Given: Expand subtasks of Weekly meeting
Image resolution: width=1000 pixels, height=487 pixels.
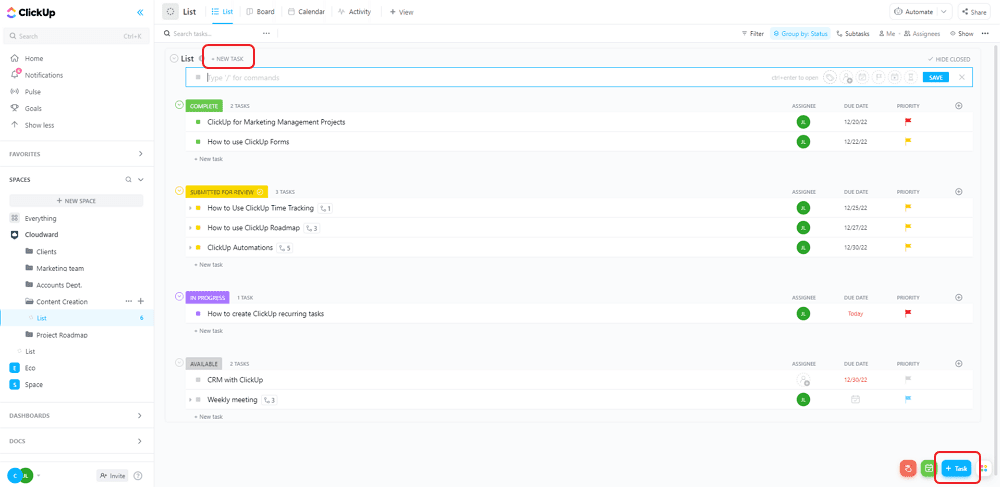Looking at the screenshot, I should pyautogui.click(x=190, y=400).
